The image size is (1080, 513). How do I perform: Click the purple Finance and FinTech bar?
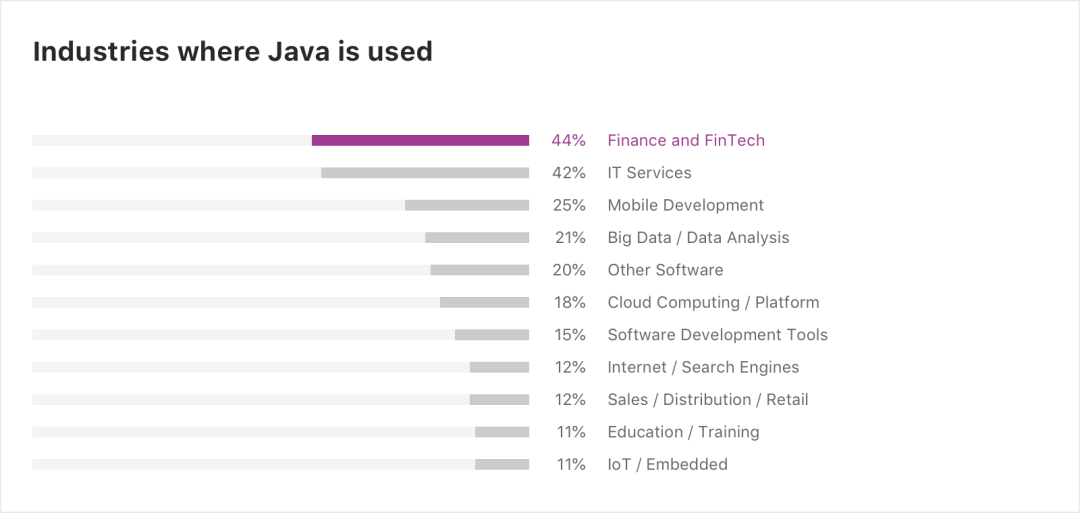[x=420, y=141]
